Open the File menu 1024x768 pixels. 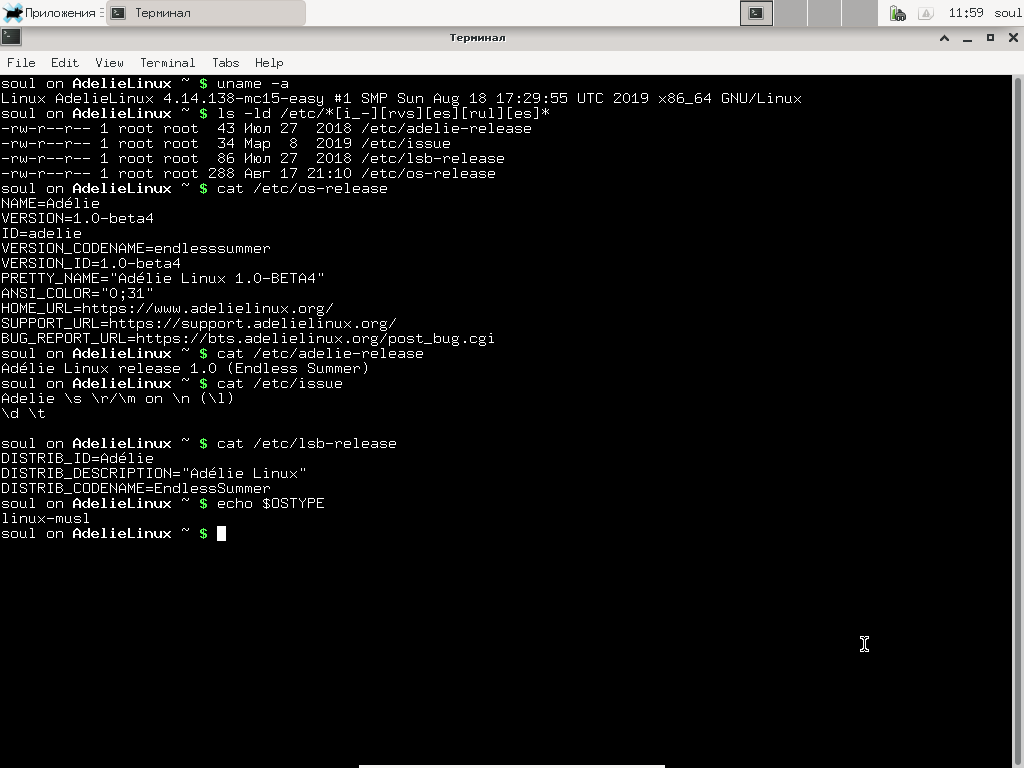(x=21, y=63)
